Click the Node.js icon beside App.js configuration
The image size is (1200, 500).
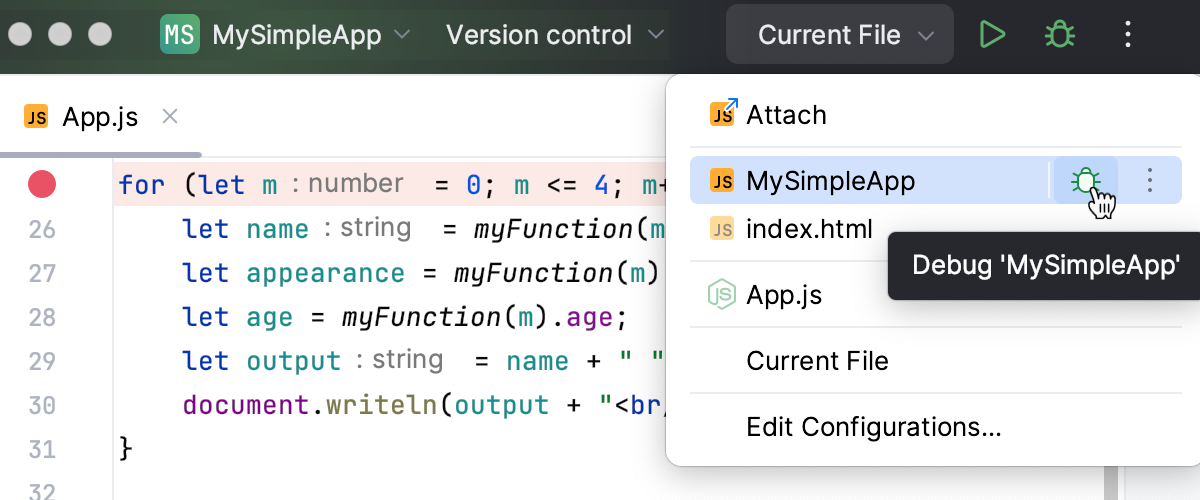click(722, 295)
